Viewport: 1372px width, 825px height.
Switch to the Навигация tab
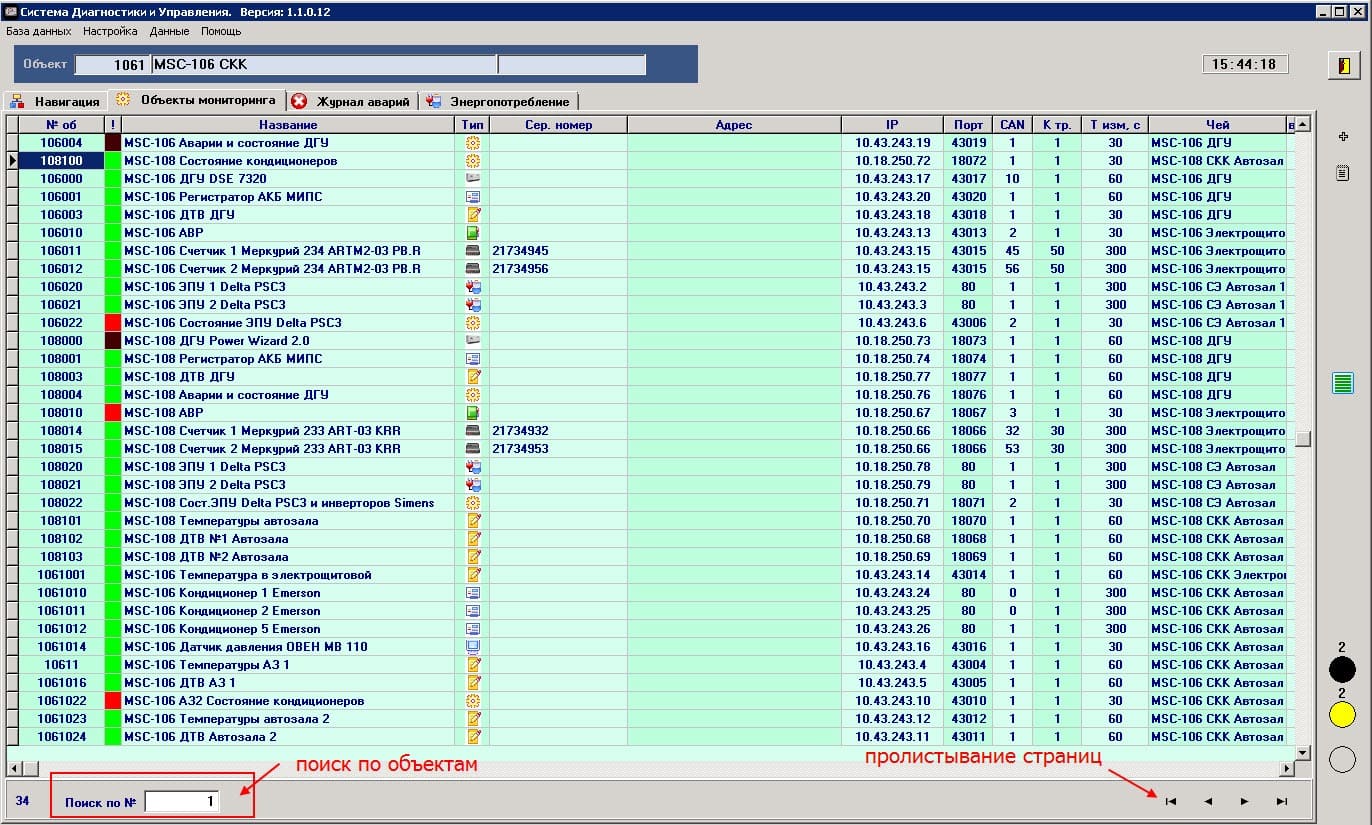pyautogui.click(x=56, y=101)
